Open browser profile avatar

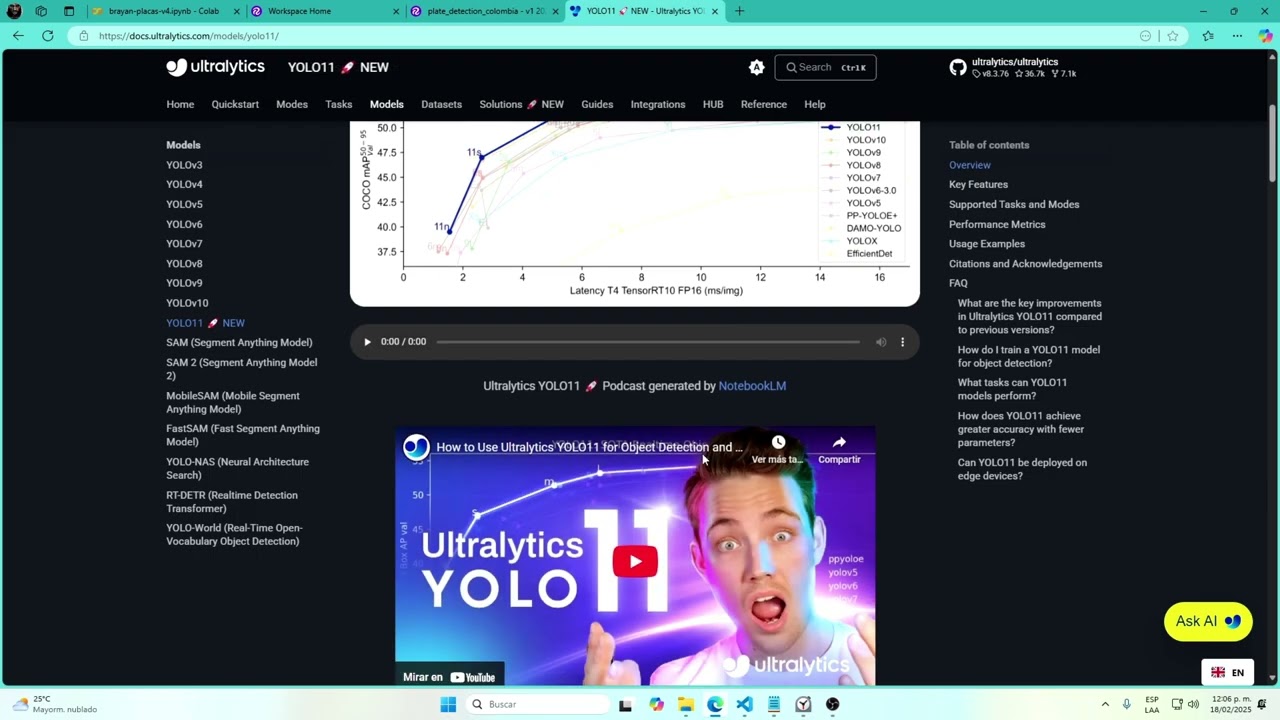click(x=14, y=11)
